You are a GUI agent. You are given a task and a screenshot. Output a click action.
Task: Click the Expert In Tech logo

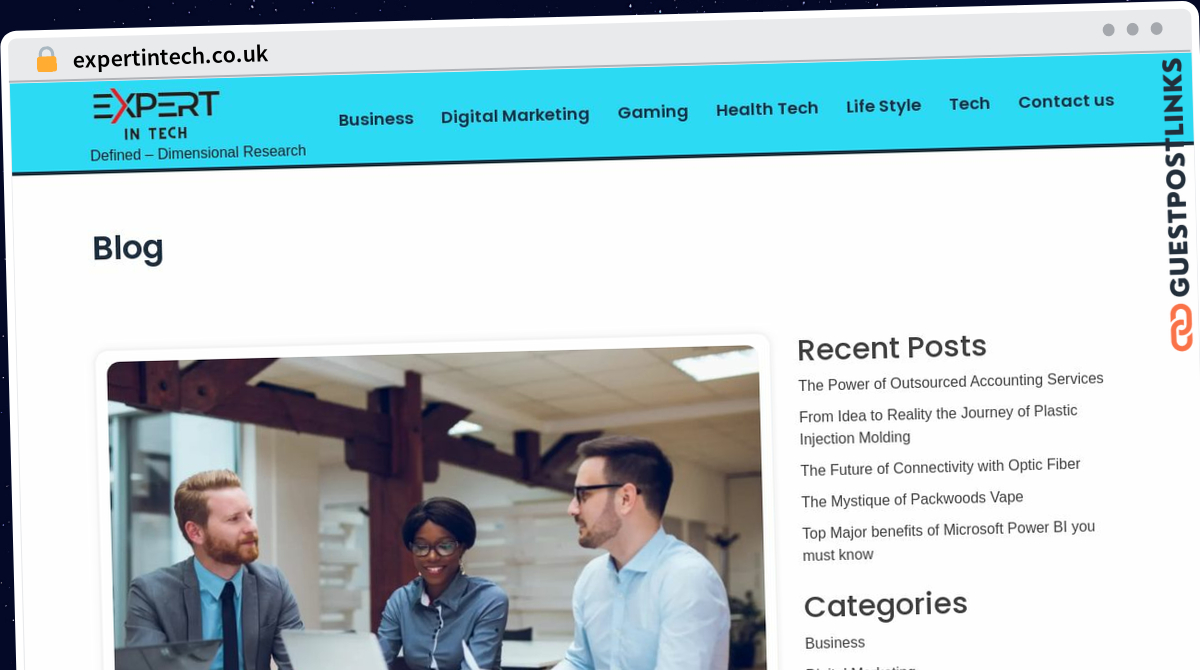(x=156, y=115)
